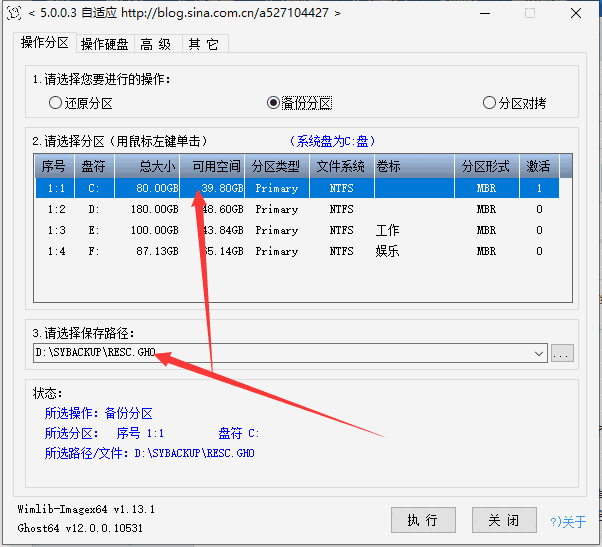This screenshot has width=602, height=547.
Task: Click the status line 所选路径/文件
Action: [x=150, y=453]
